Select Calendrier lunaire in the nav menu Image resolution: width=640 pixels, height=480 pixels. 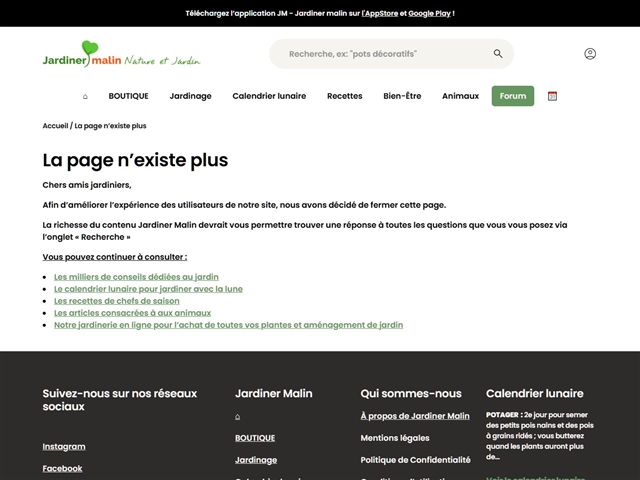pyautogui.click(x=269, y=96)
